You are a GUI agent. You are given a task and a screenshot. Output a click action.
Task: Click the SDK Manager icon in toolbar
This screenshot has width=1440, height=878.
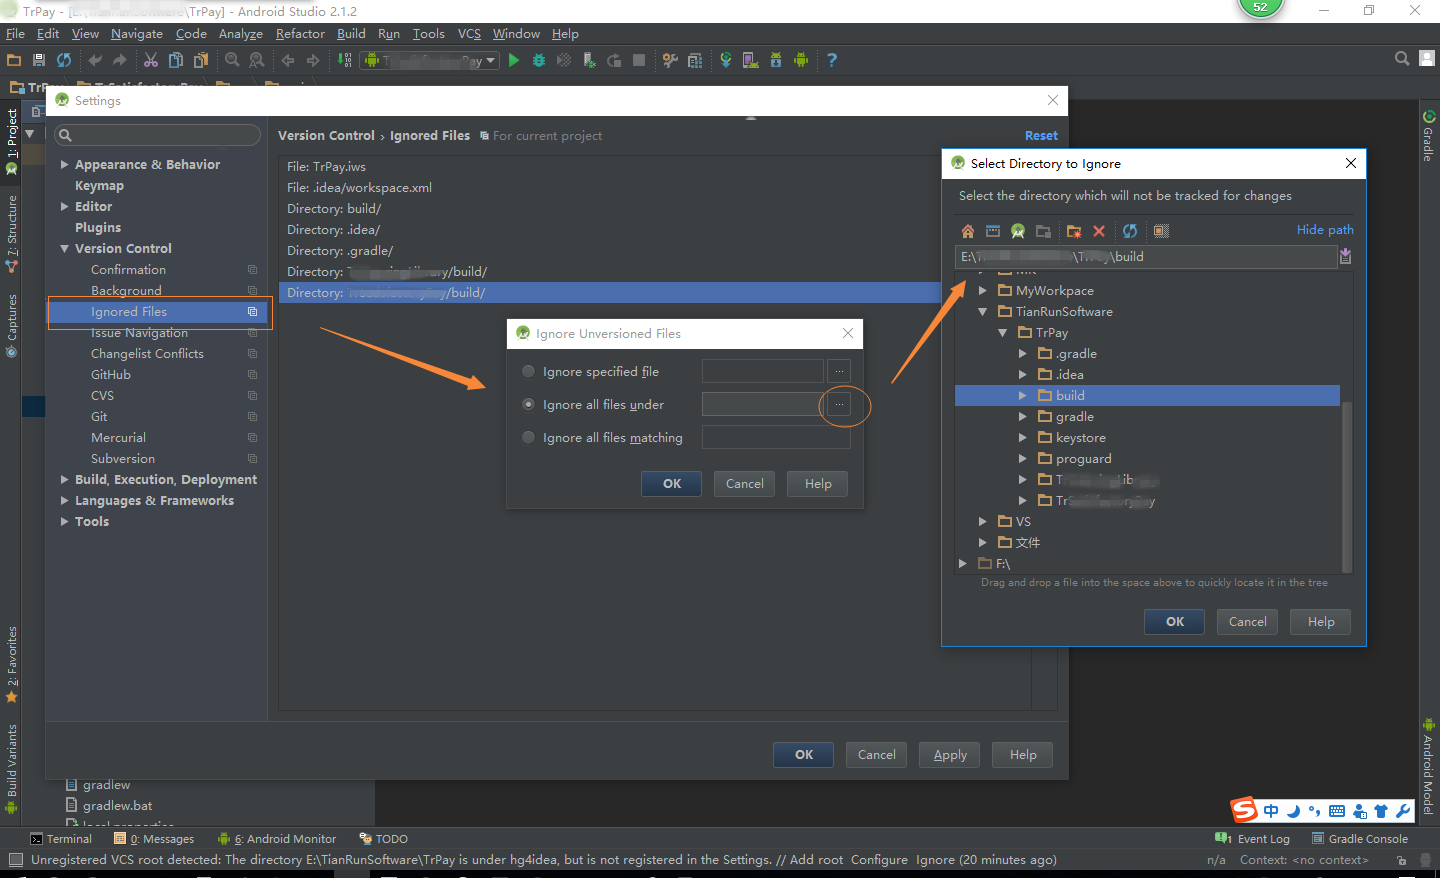(x=776, y=60)
